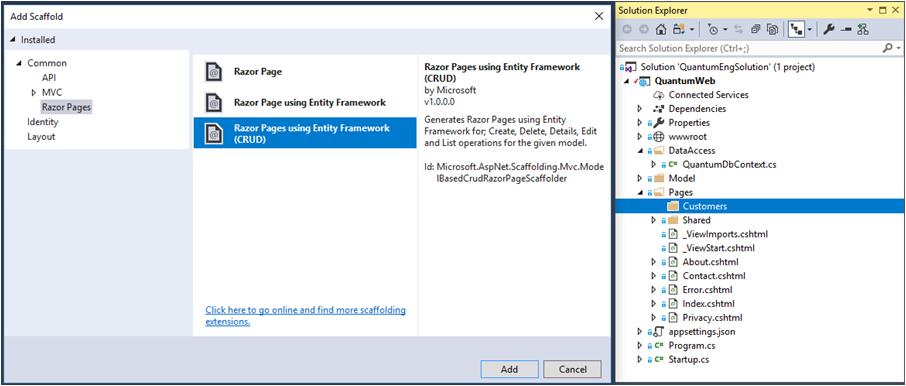Click Connected Services cloud icon
Viewport: 906px width, 386px height.
point(659,95)
